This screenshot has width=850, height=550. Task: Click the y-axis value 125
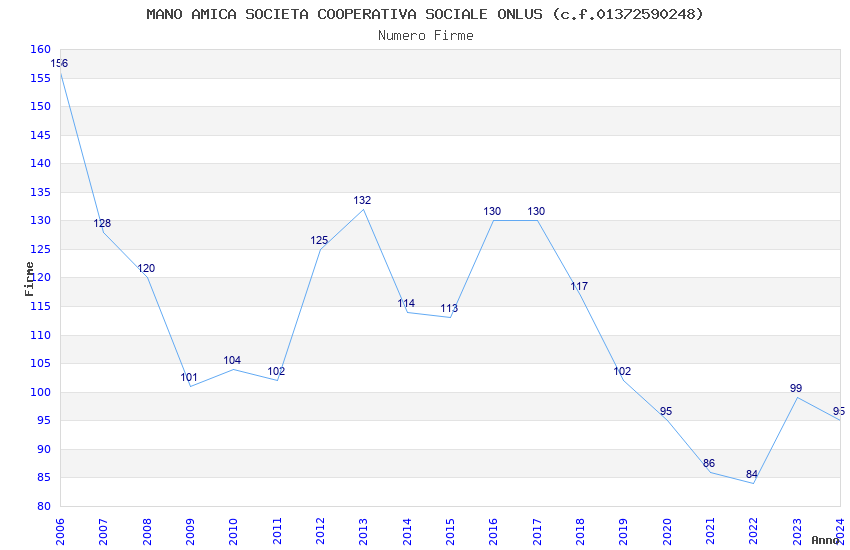click(x=41, y=249)
